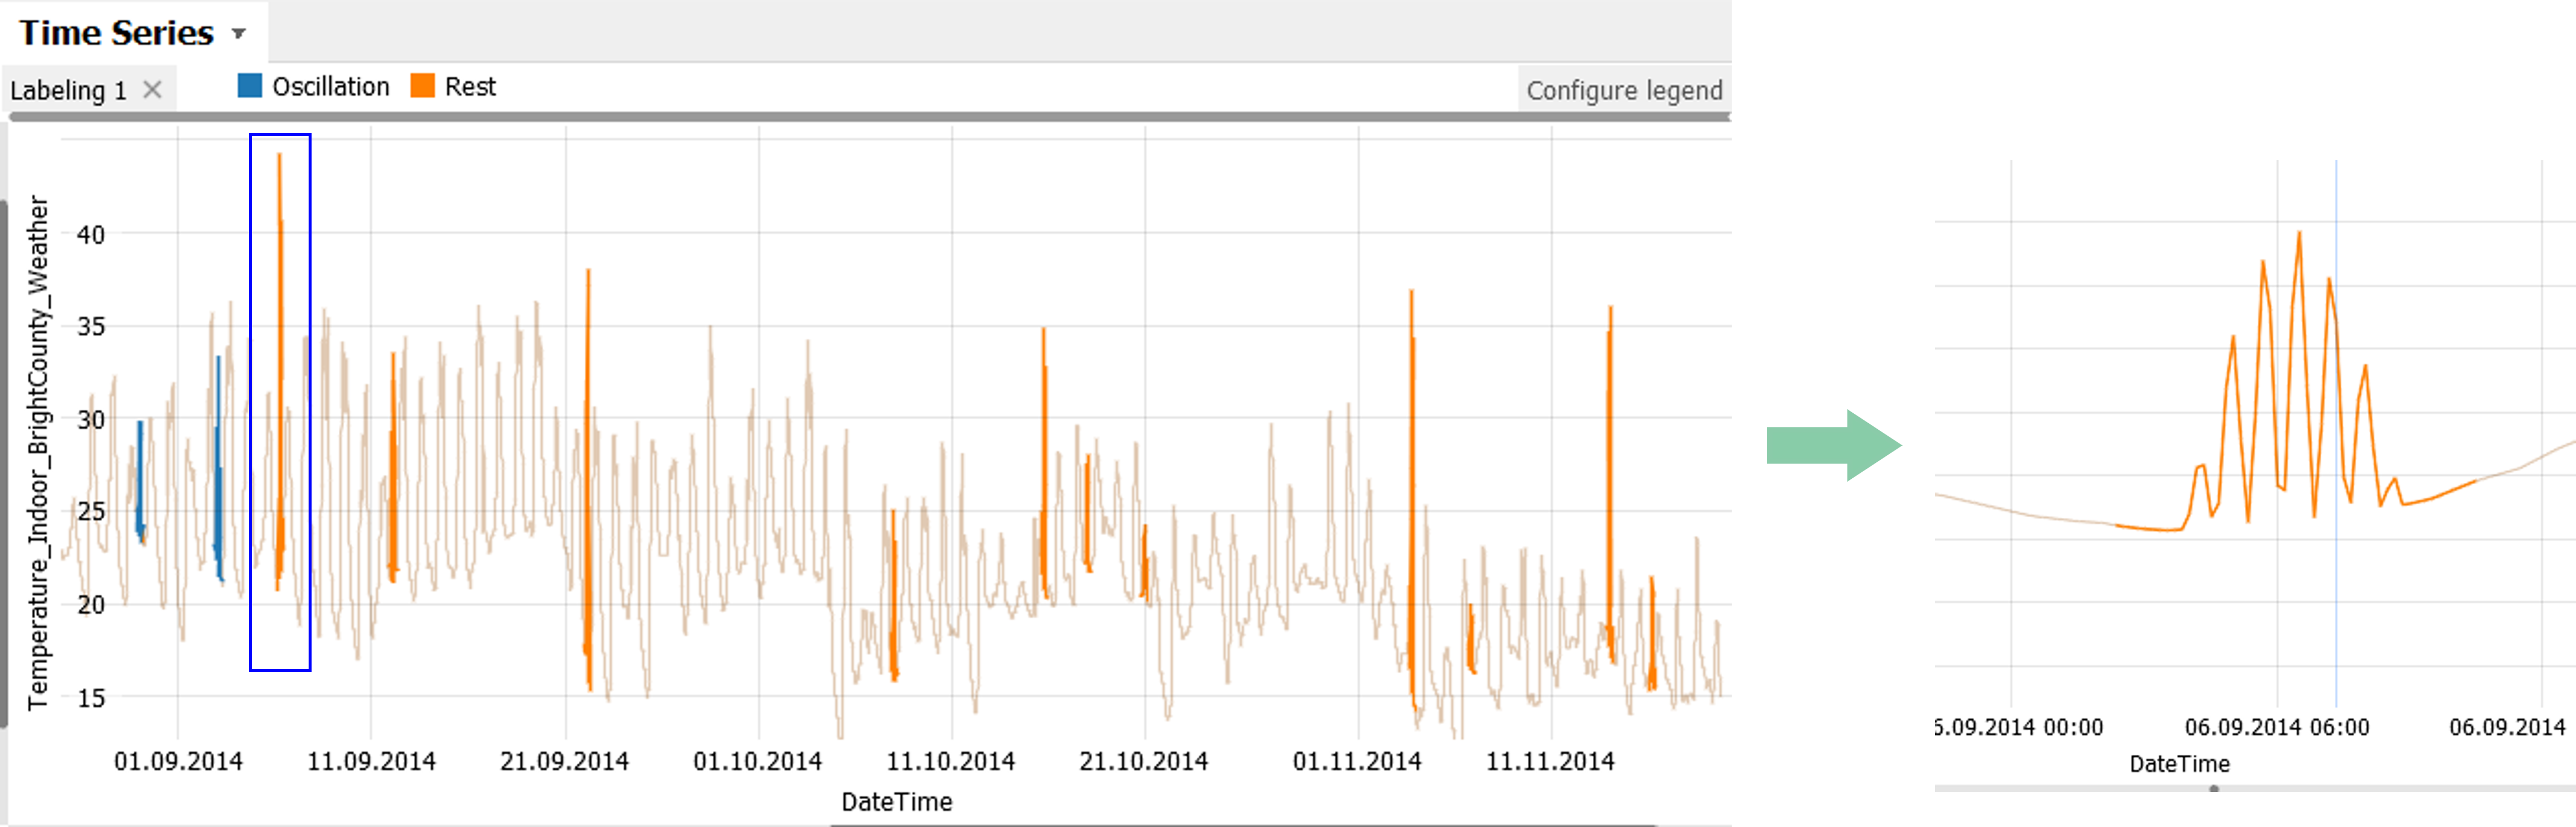Screen dimensions: 2576x827
Task: Click the small gray handle below zoomed chart
Action: click(2214, 789)
